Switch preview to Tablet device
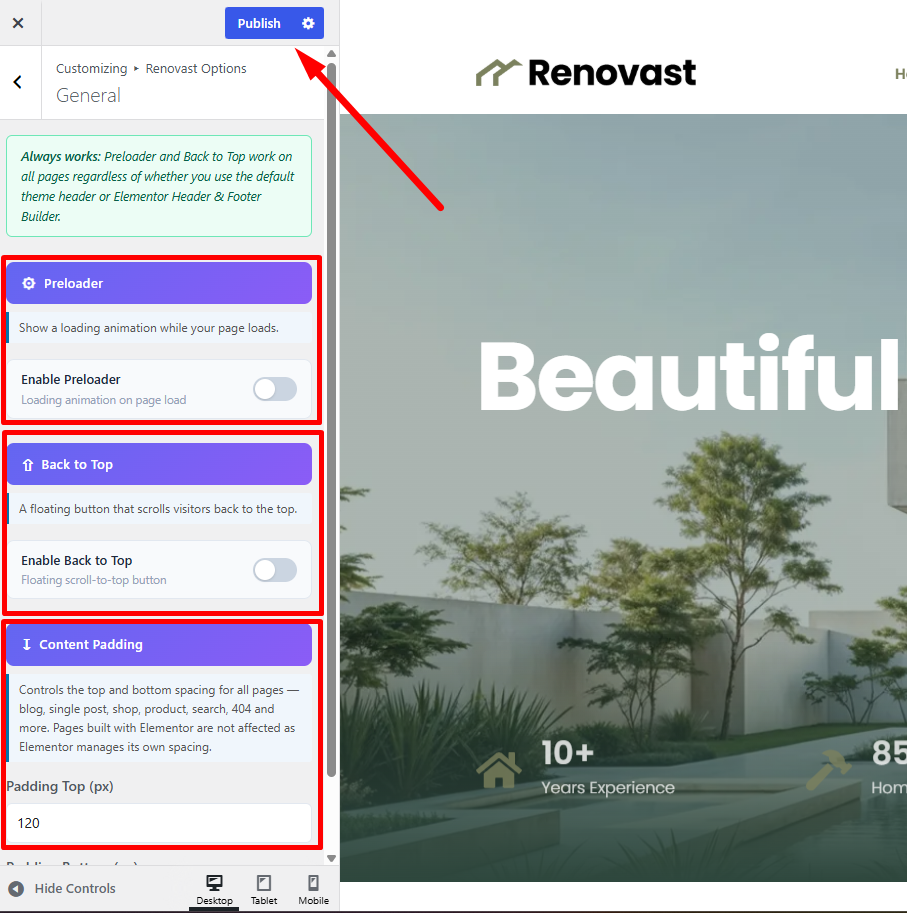Screen dimensions: 907x913 (x=264, y=890)
